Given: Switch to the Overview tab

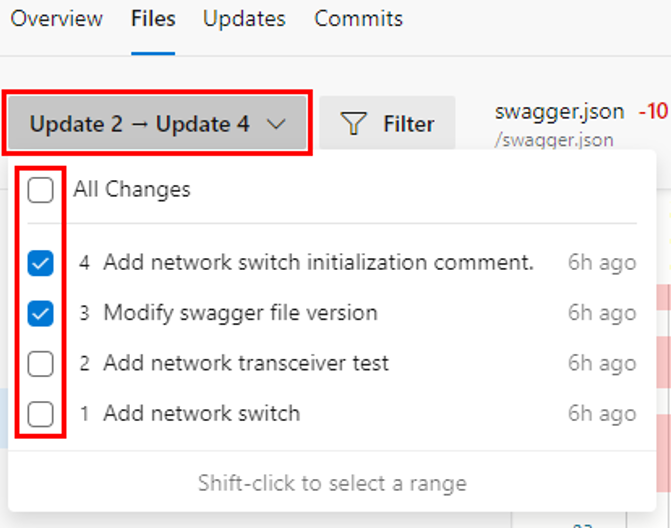Looking at the screenshot, I should 56,19.
